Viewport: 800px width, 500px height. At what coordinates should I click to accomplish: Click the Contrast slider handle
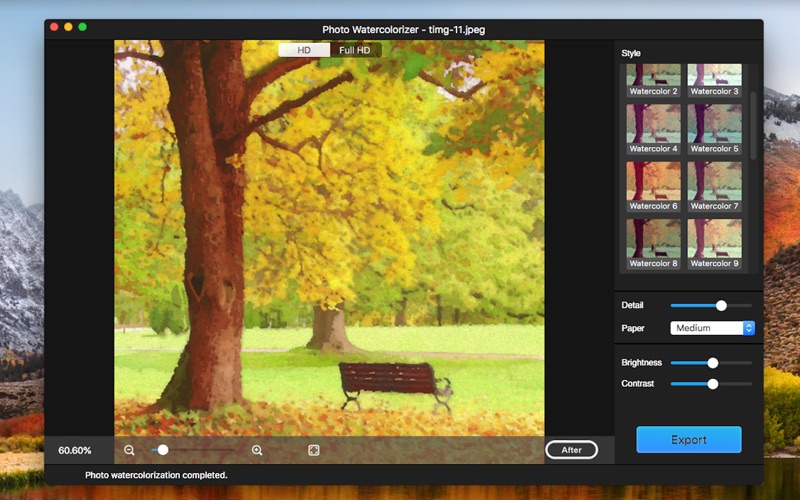click(x=713, y=383)
